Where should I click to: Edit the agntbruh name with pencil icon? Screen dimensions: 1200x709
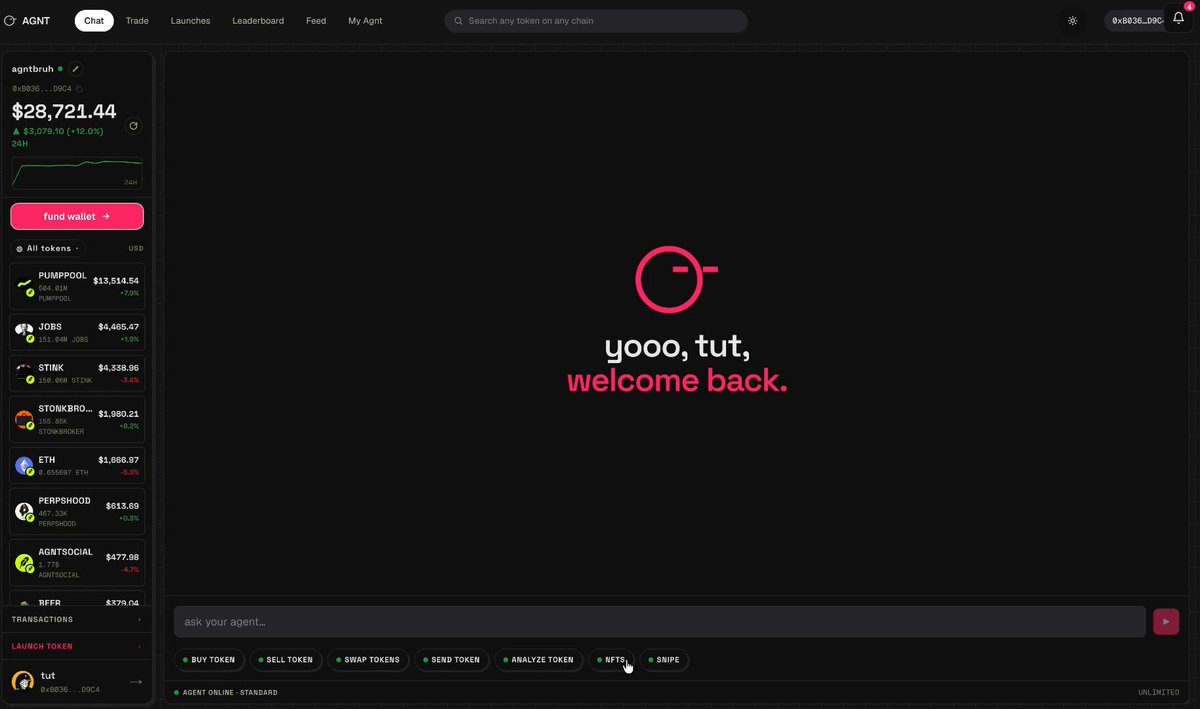(x=76, y=69)
